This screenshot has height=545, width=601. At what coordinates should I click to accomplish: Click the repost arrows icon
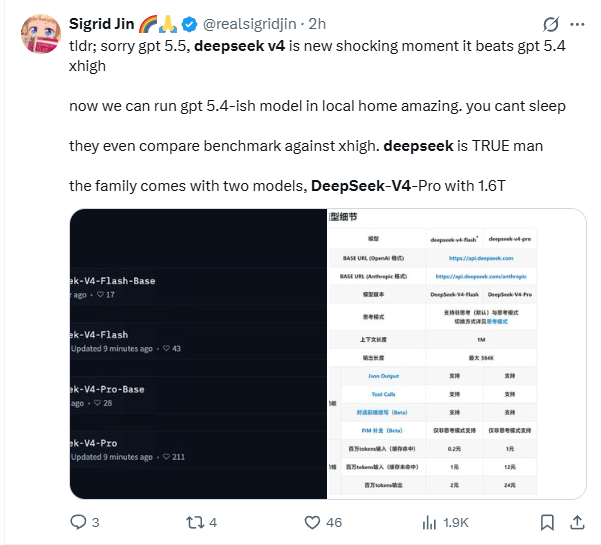click(x=194, y=521)
